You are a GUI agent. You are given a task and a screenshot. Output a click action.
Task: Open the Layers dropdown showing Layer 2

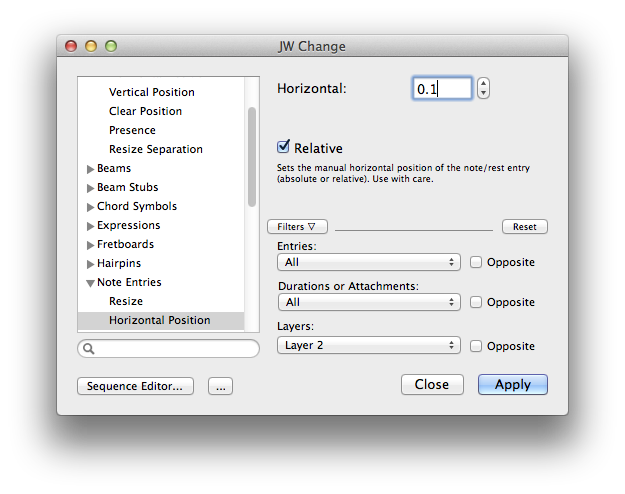click(367, 346)
